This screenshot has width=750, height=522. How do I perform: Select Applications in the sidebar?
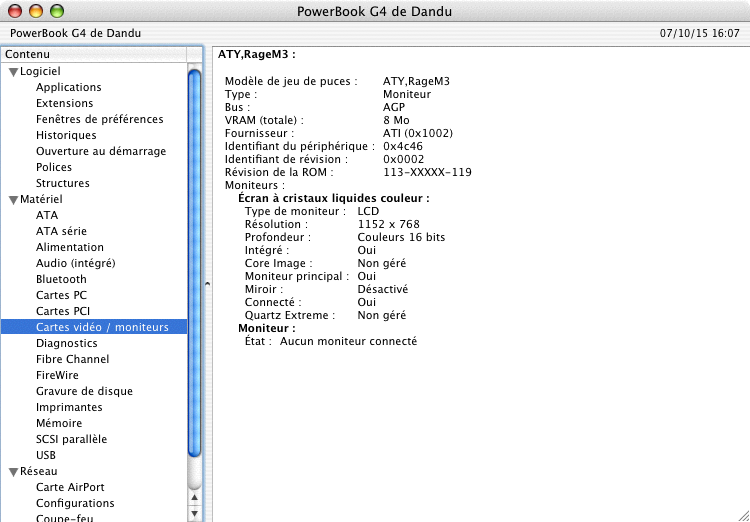point(69,87)
